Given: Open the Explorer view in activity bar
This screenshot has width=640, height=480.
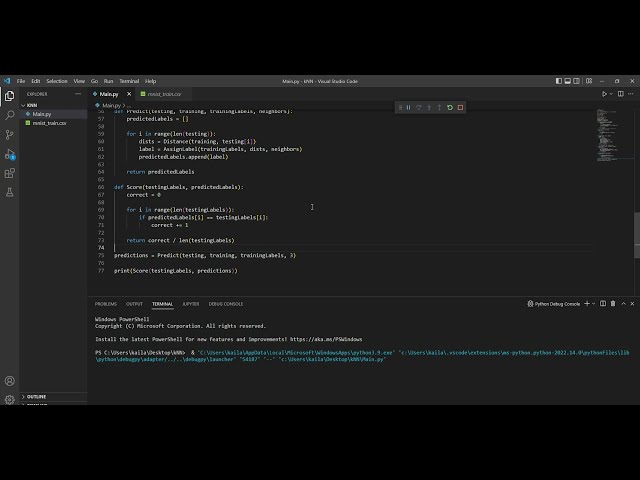Looking at the screenshot, I should 9,96.
